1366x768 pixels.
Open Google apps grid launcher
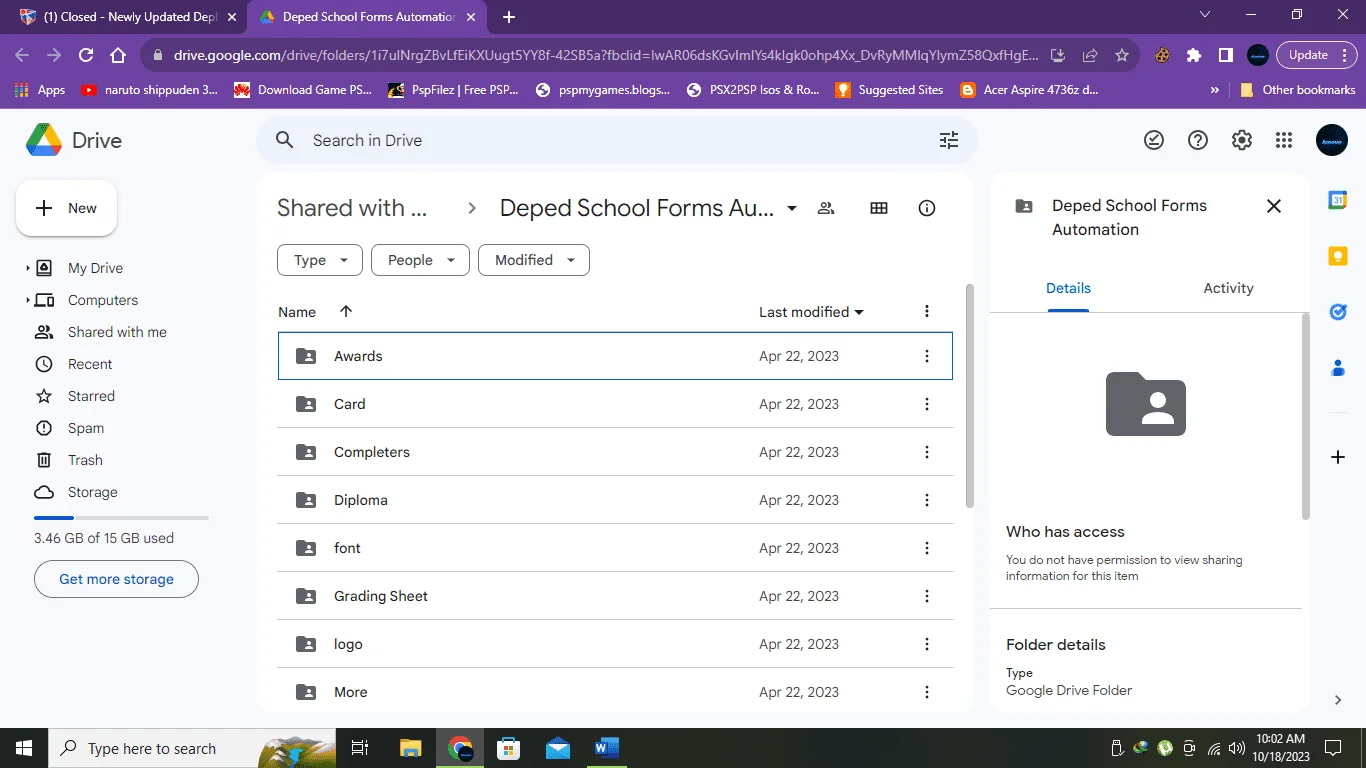(1284, 141)
